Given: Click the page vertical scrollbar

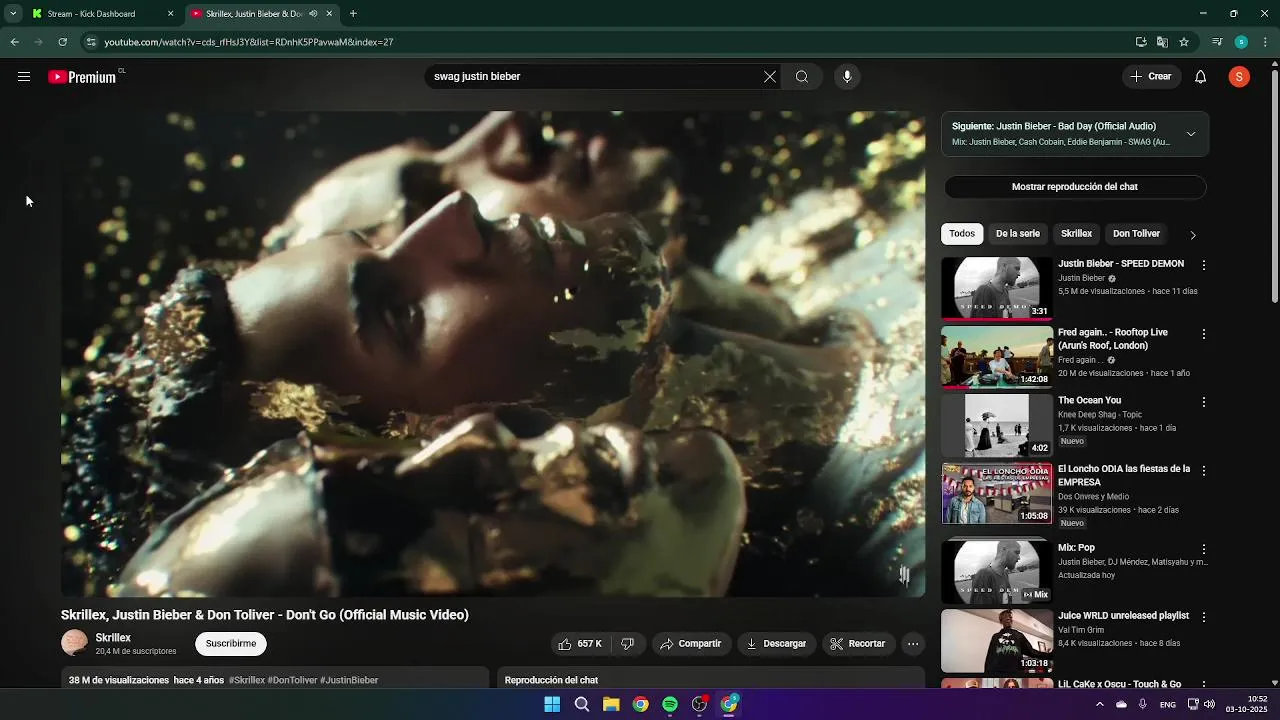Looking at the screenshot, I should click(1274, 185).
